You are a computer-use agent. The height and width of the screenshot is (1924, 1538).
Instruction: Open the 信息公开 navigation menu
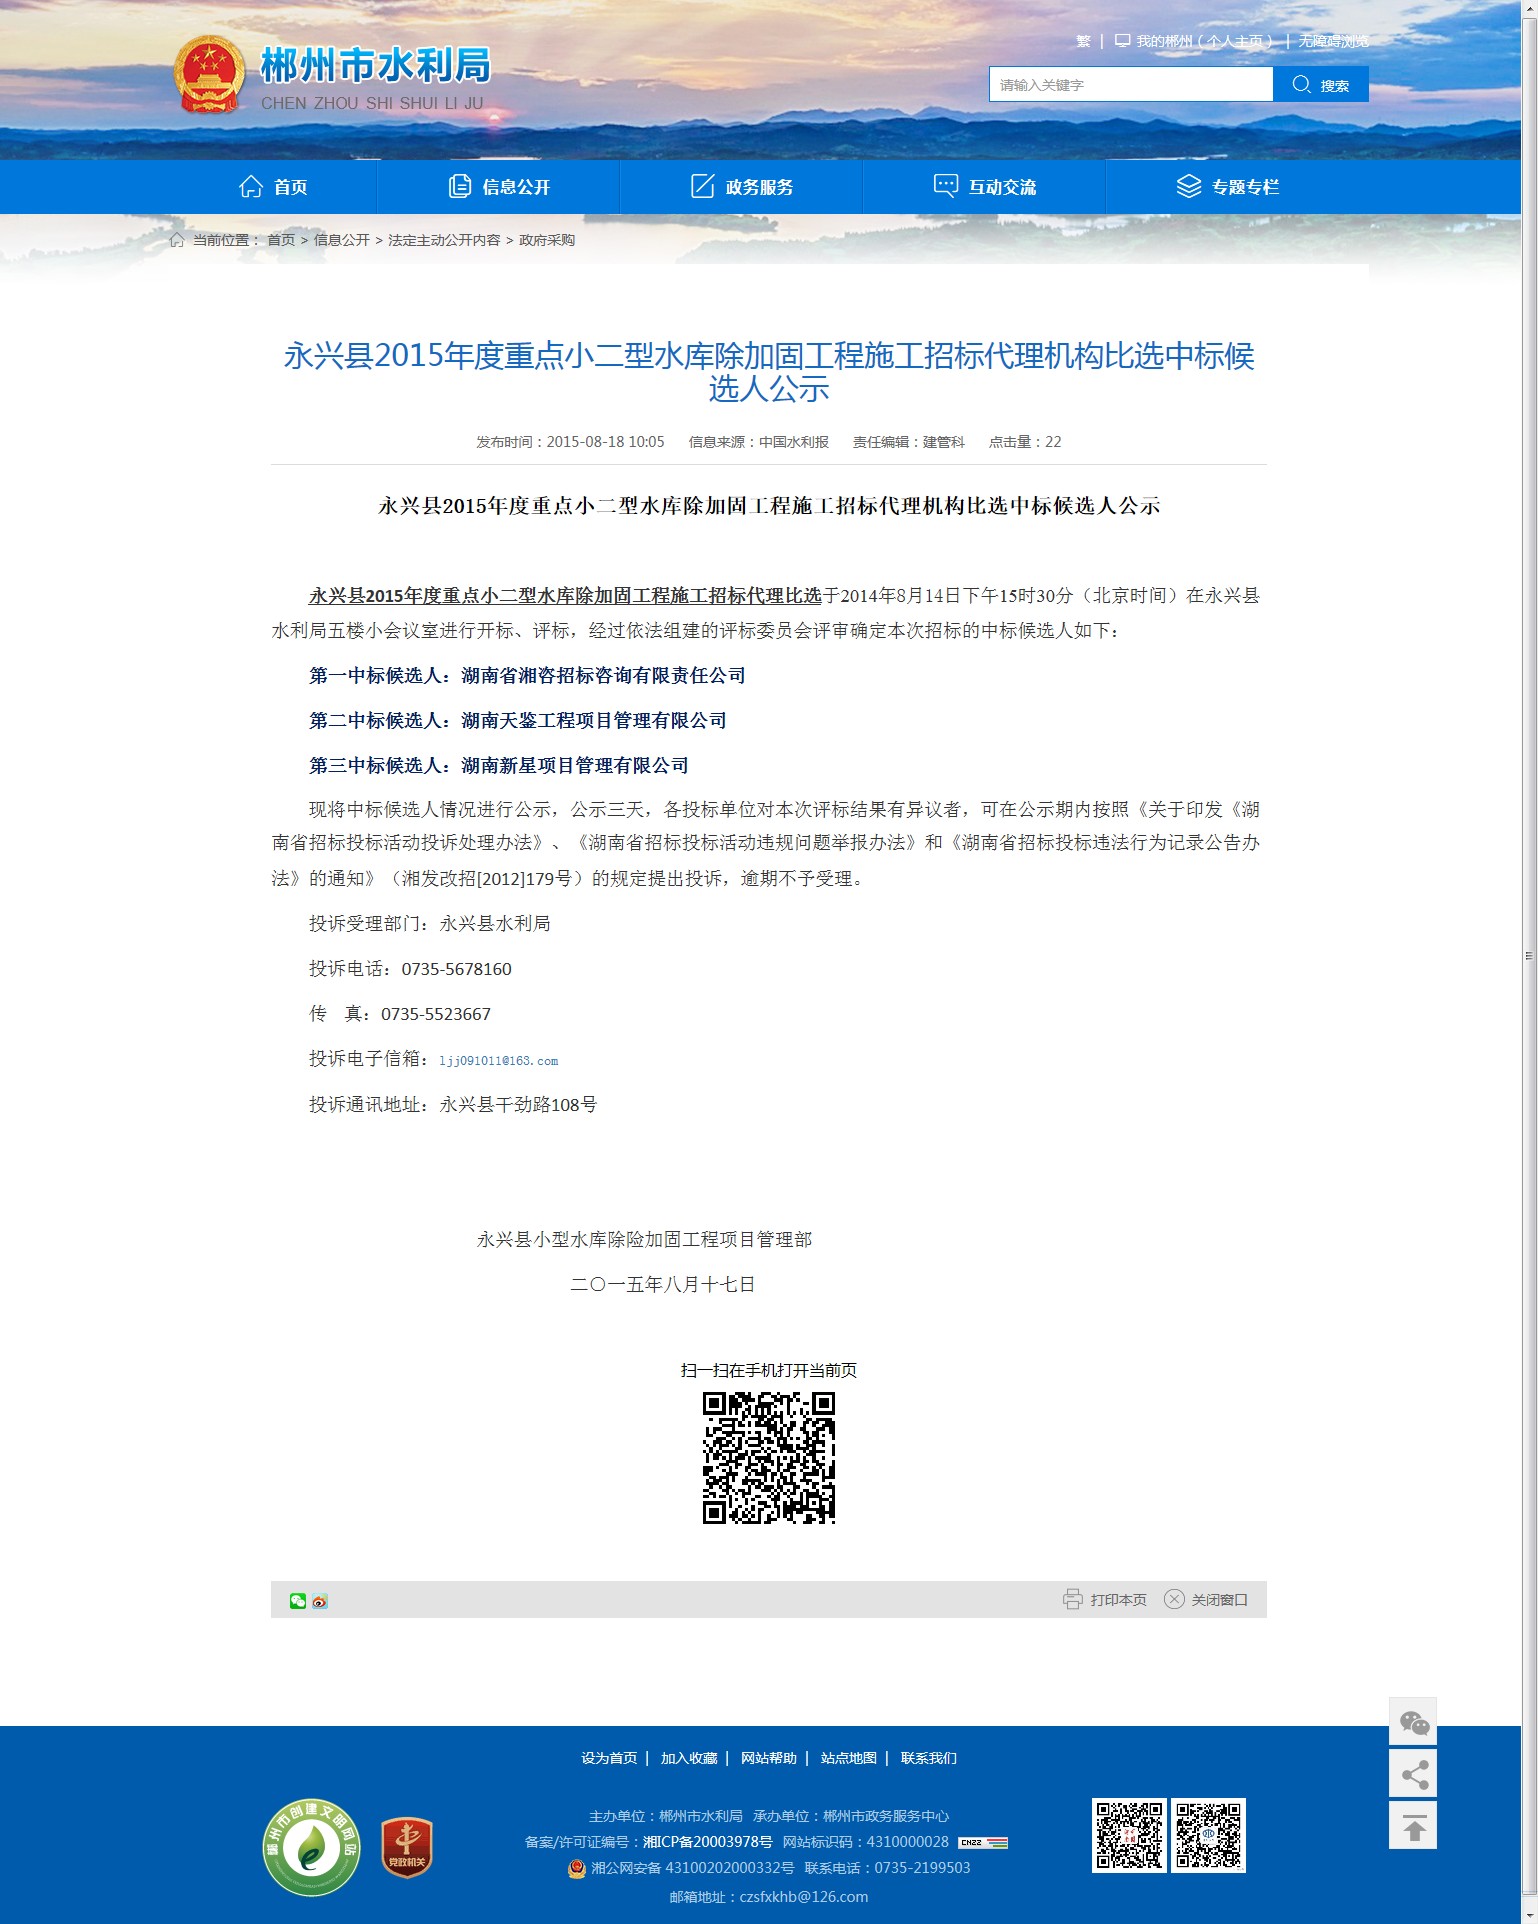click(499, 187)
